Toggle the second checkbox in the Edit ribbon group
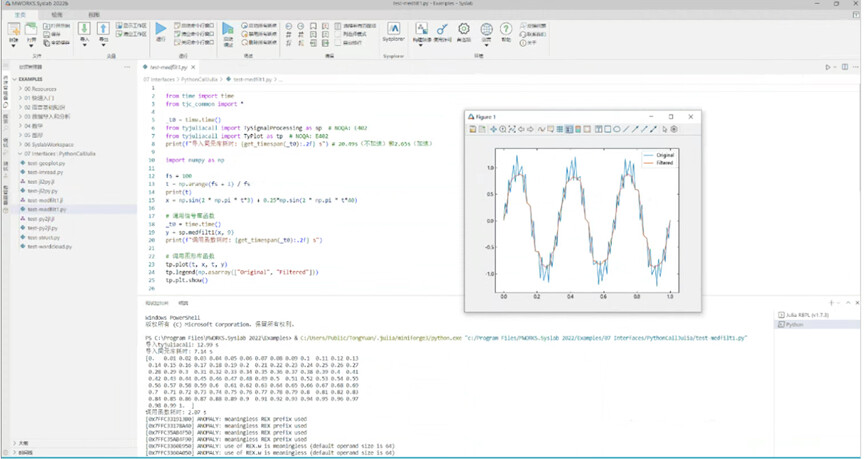This screenshot has height=459, width=864. pyautogui.click(x=338, y=34)
